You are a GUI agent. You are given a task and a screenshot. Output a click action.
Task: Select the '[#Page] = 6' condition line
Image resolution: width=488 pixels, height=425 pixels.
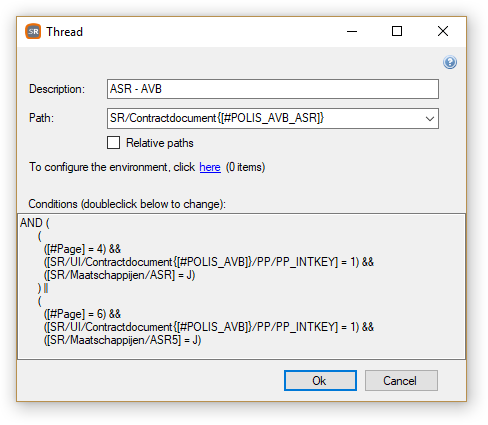point(82,314)
